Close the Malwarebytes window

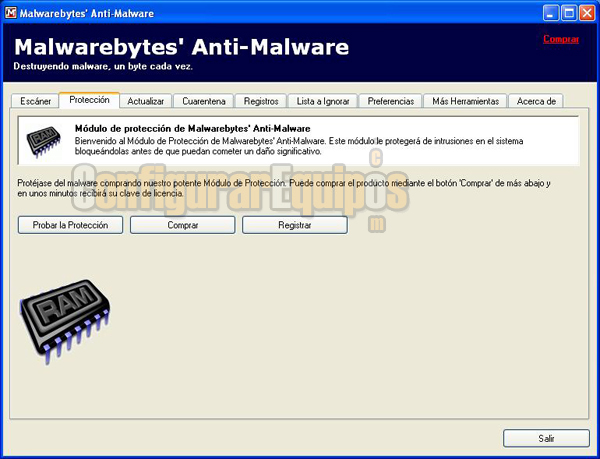[587, 13]
